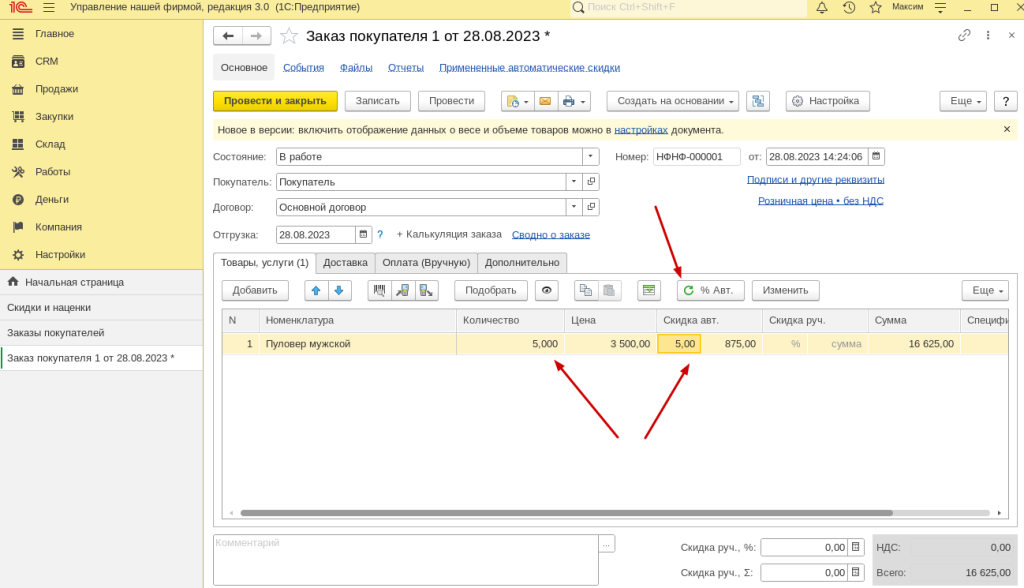Search by barcode icon in table toolbar
The height and width of the screenshot is (588, 1024).
coord(379,291)
